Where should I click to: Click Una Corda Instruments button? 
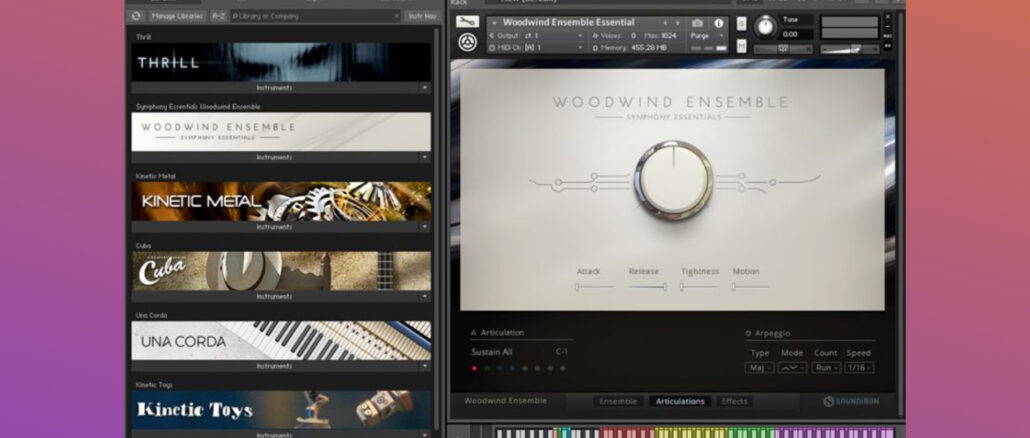pos(275,366)
